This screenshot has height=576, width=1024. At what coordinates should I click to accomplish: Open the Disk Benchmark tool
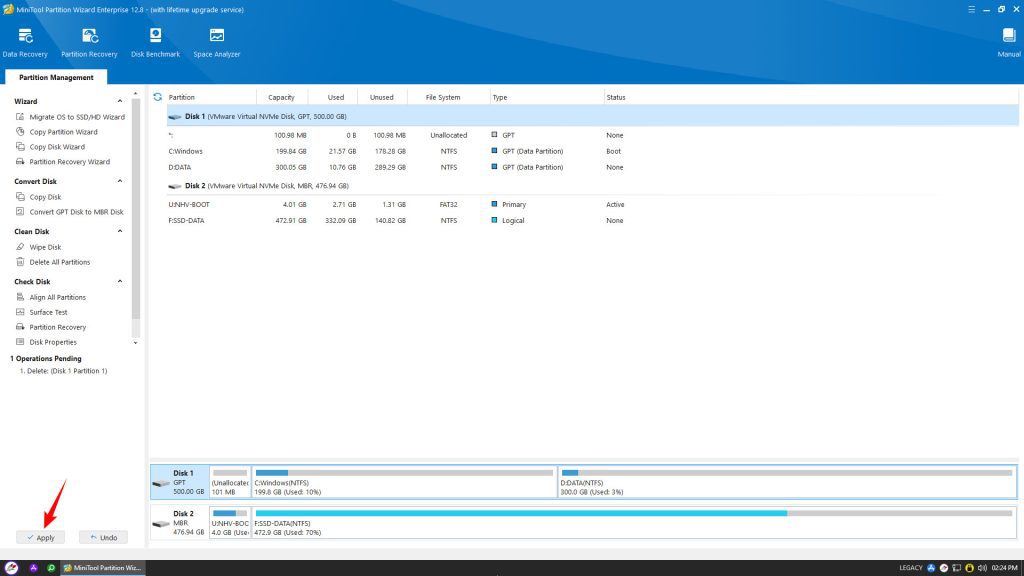pos(155,42)
